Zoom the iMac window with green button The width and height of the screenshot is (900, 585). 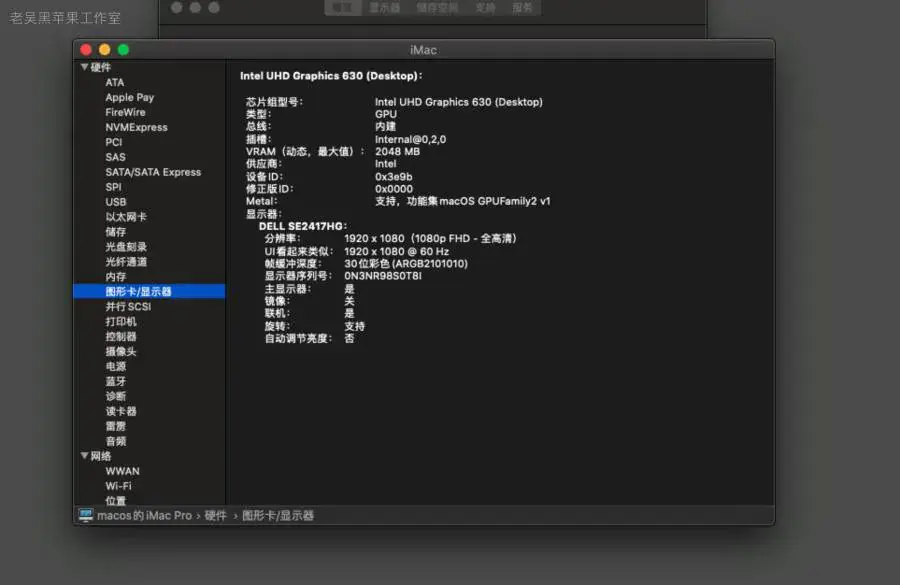tap(123, 50)
